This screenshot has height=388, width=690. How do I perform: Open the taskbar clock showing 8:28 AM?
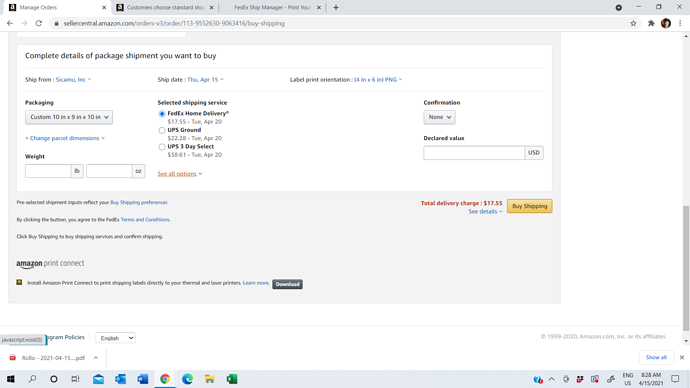[651, 379]
